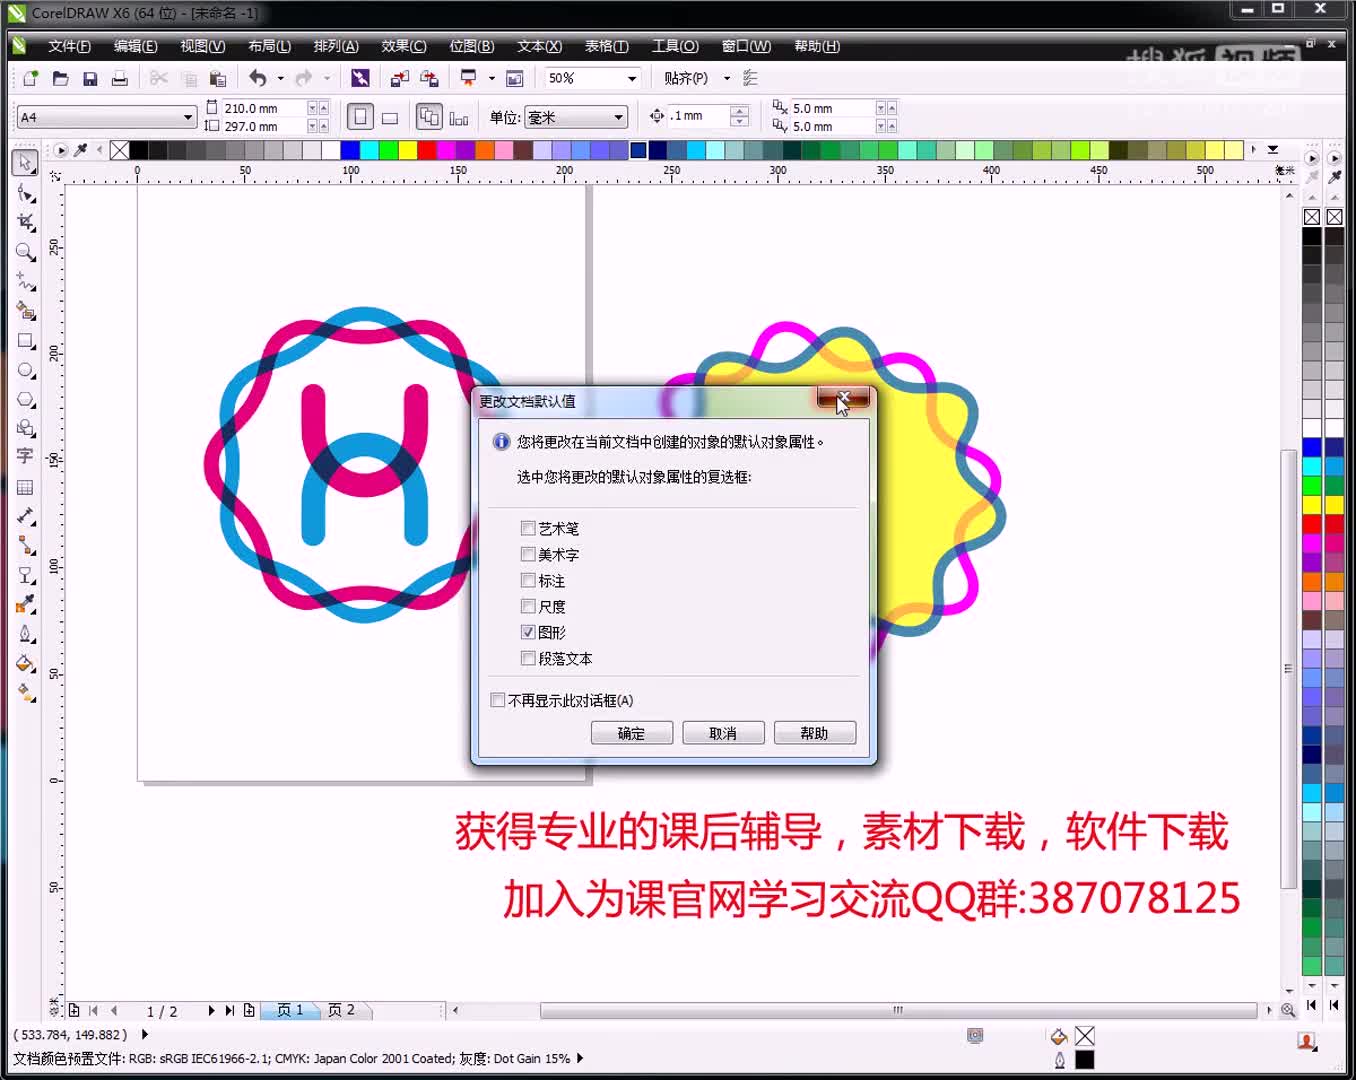Click the page width 210.0 mm field
The image size is (1356, 1080).
(262, 108)
